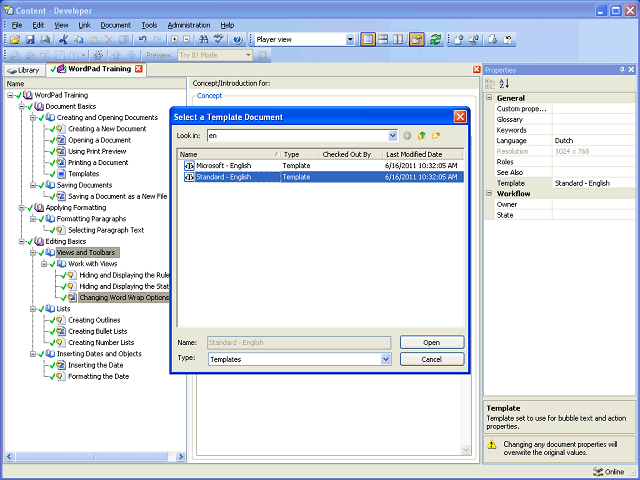Open the View menu
Viewport: 640px width, 480px height.
[61, 25]
